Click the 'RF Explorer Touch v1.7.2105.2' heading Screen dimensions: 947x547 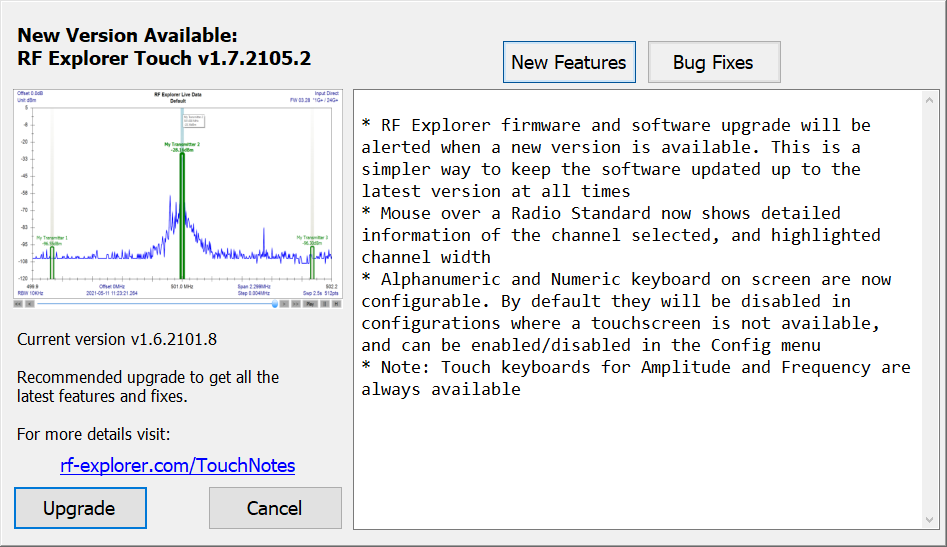pyautogui.click(x=164, y=59)
